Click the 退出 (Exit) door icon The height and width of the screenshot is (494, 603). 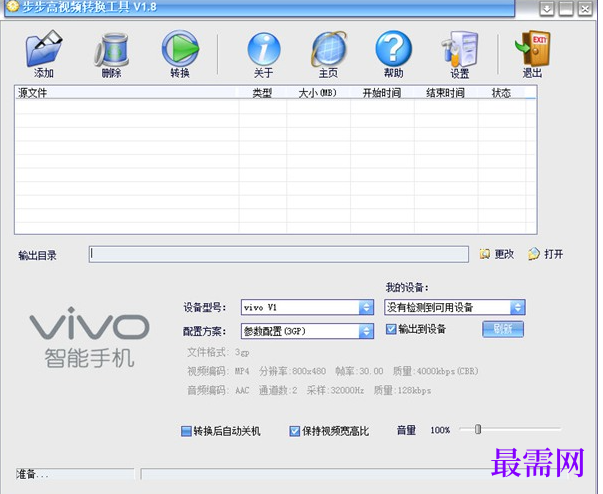[533, 48]
